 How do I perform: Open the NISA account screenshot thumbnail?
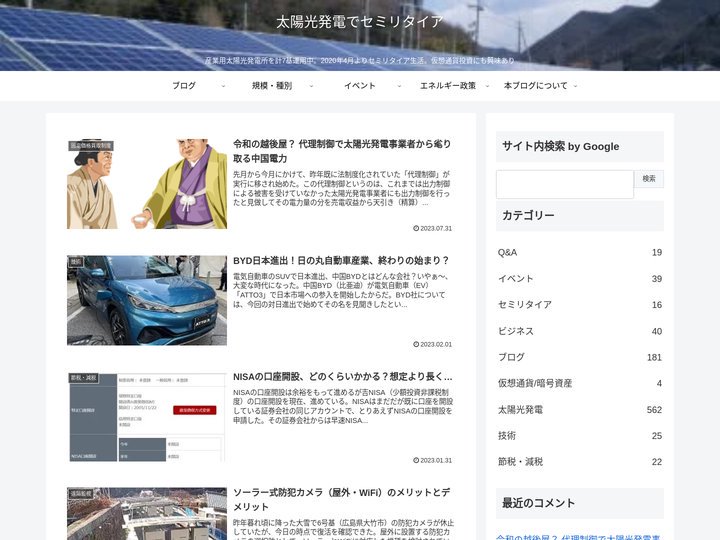pyautogui.click(x=147, y=417)
